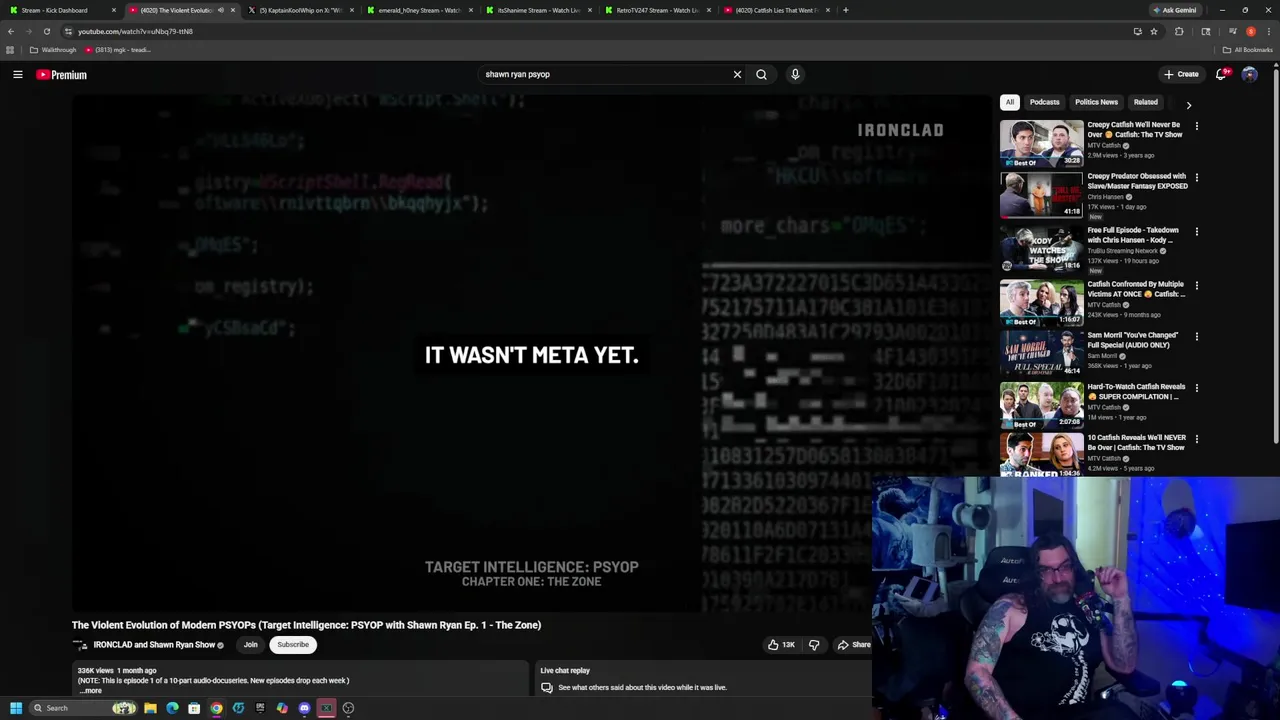Select the Related filter chip

click(1146, 102)
